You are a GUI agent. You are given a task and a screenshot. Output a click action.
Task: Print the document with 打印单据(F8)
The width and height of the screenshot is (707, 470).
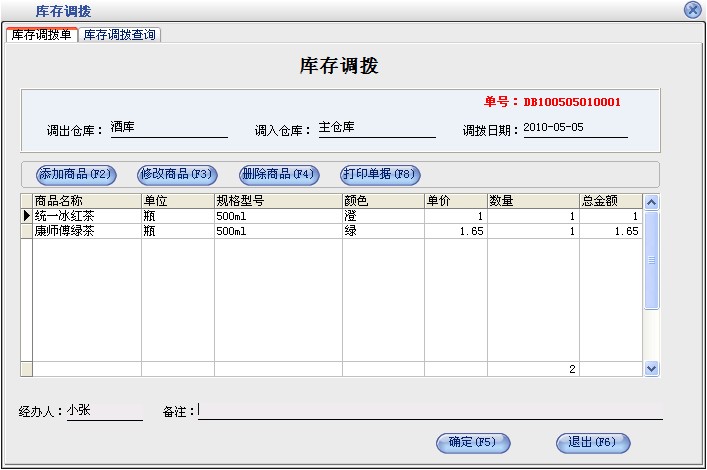click(380, 175)
